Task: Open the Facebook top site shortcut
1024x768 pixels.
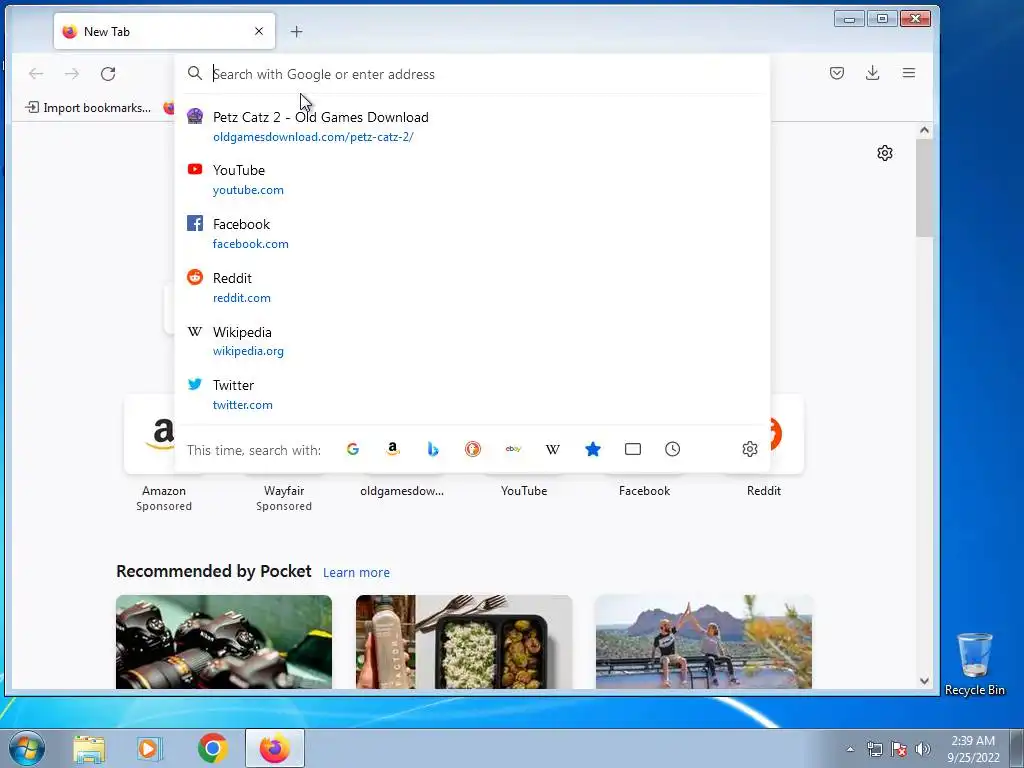Action: point(645,491)
